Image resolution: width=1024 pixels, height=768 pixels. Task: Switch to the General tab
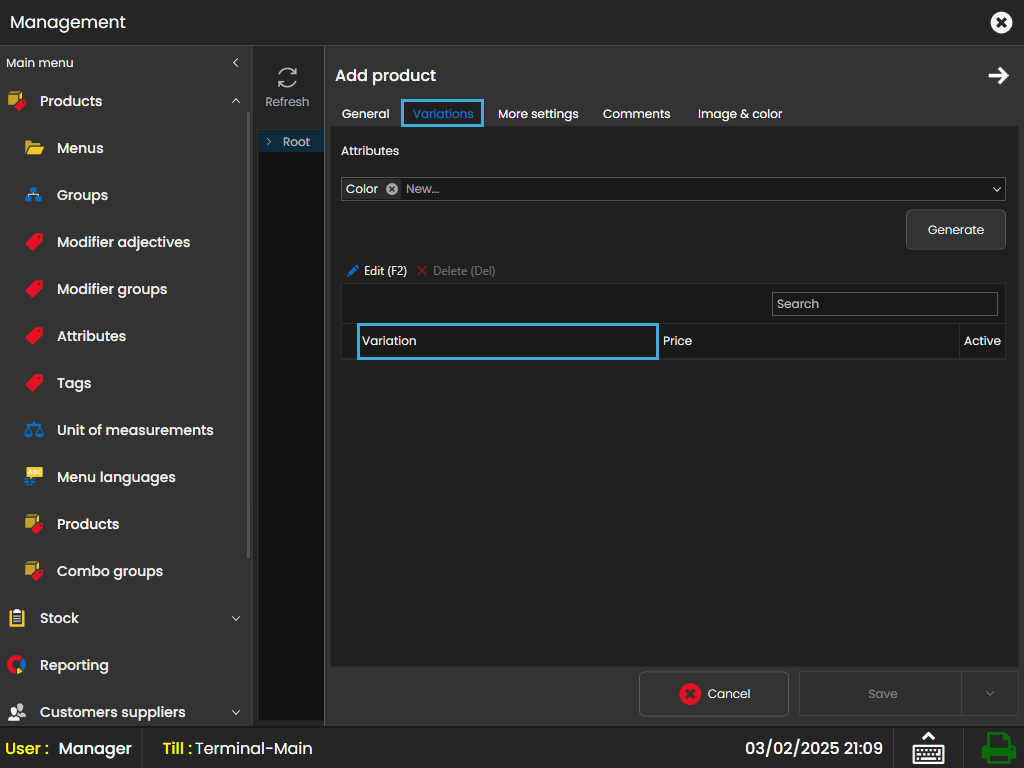click(365, 114)
